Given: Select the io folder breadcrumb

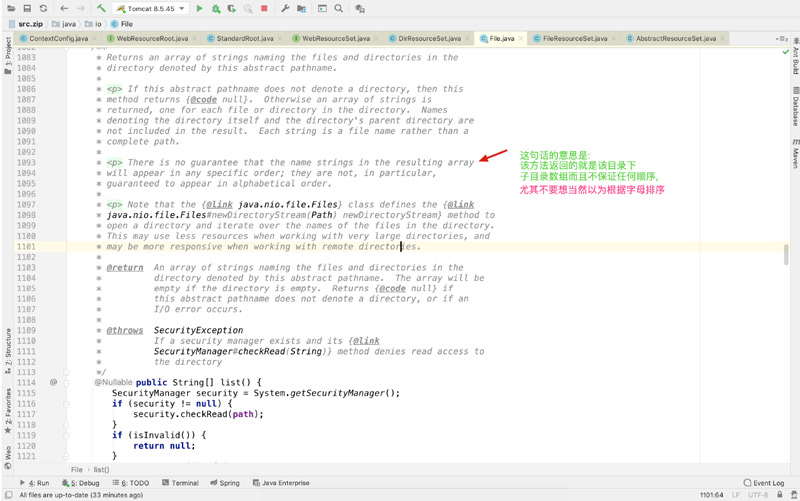Looking at the screenshot, I should [x=93, y=24].
